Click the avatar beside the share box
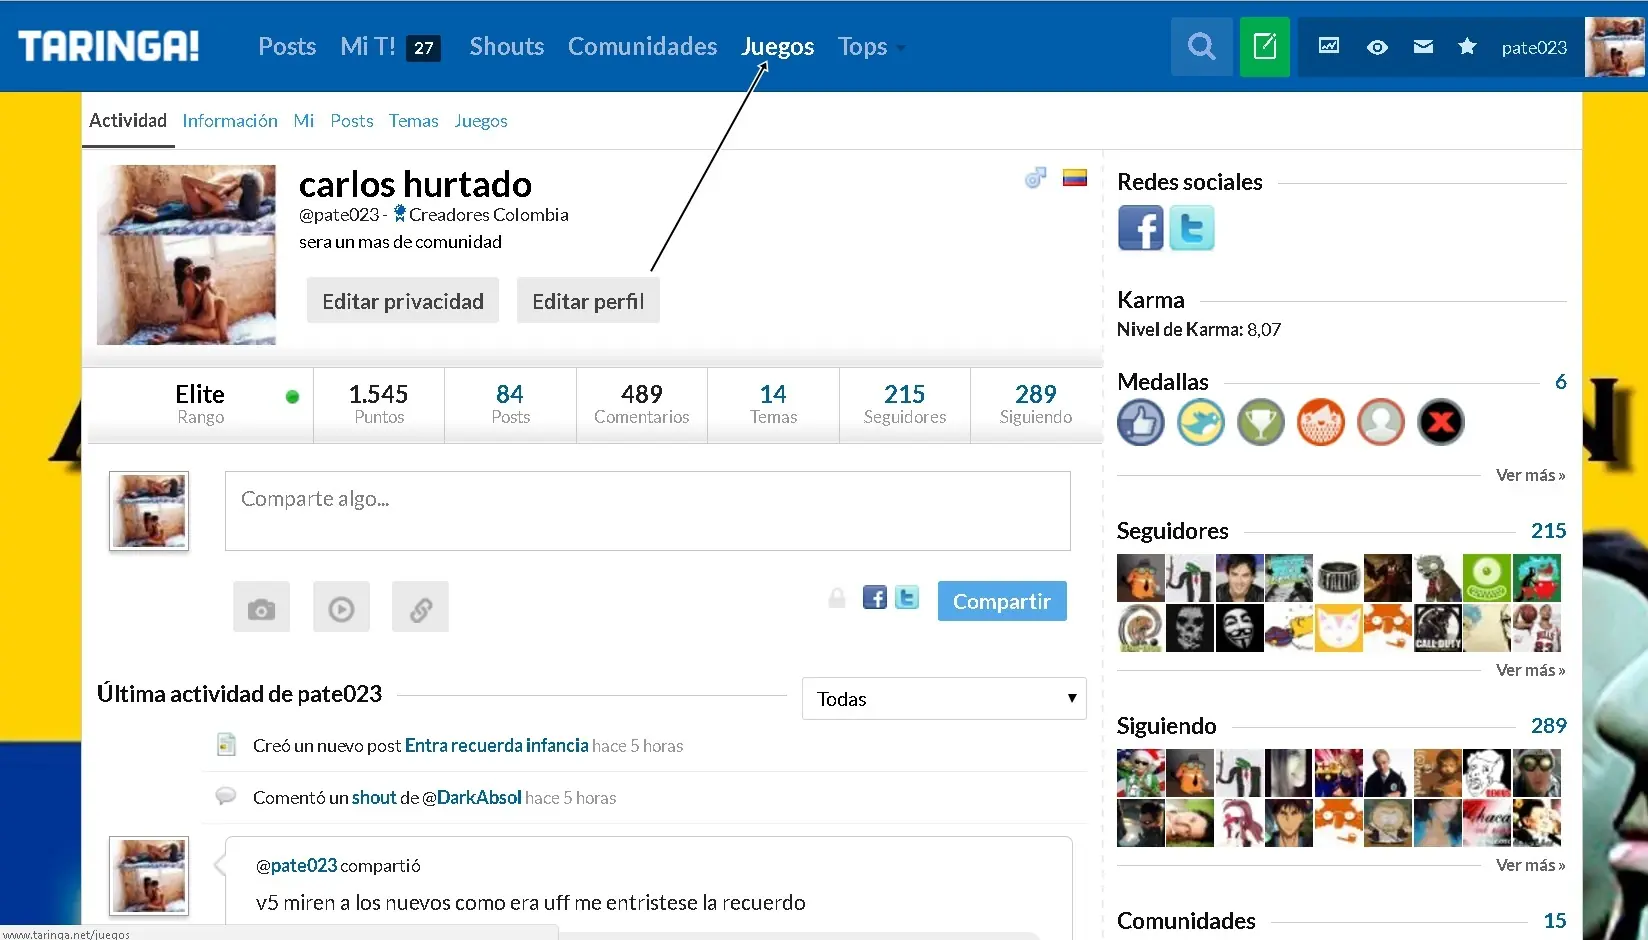 coord(149,511)
